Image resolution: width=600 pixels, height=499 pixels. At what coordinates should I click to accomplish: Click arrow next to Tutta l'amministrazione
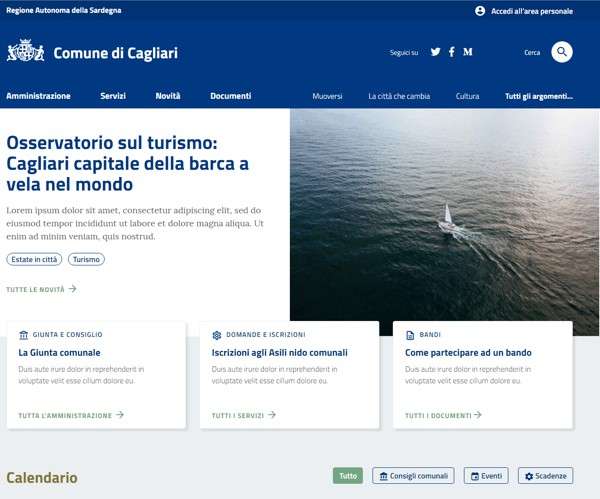(120, 414)
